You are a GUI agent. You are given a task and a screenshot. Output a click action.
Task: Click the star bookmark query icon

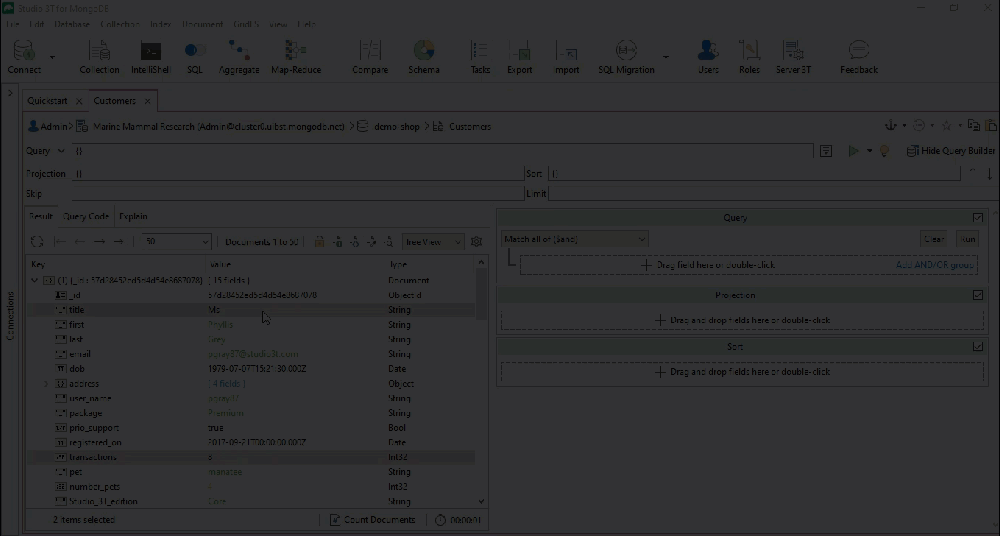[x=947, y=126]
